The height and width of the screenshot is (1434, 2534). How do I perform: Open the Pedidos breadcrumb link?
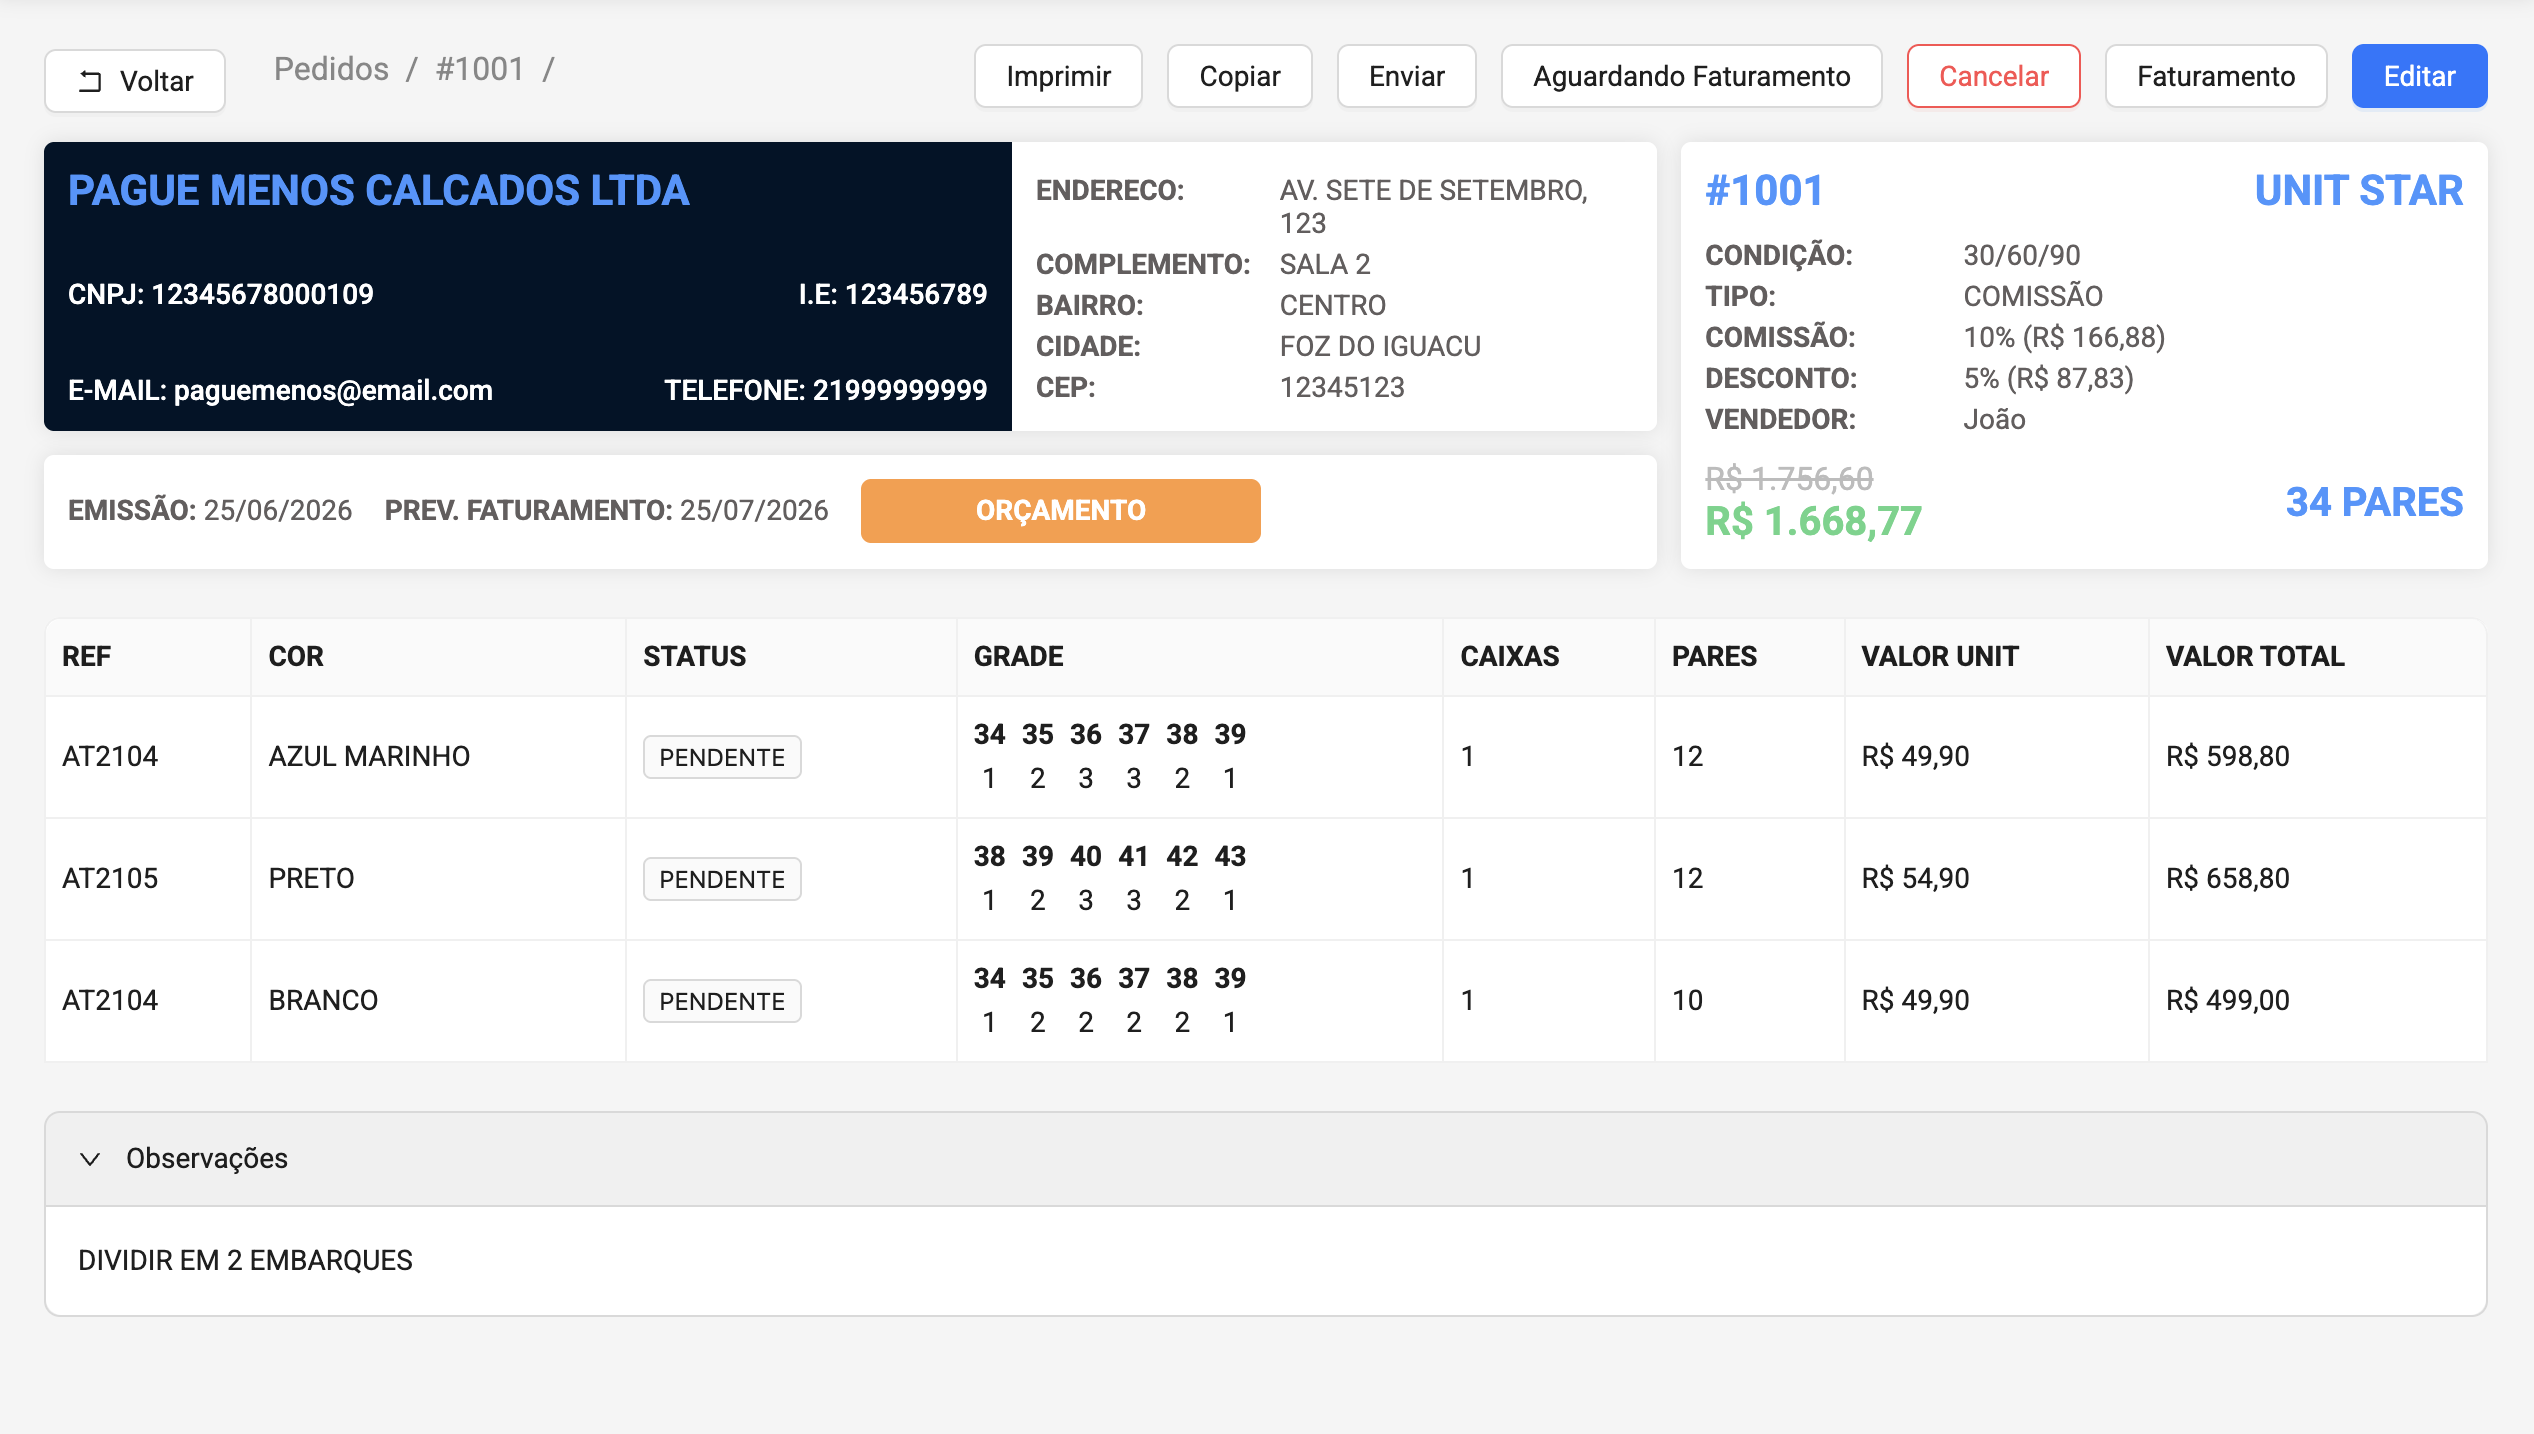331,69
